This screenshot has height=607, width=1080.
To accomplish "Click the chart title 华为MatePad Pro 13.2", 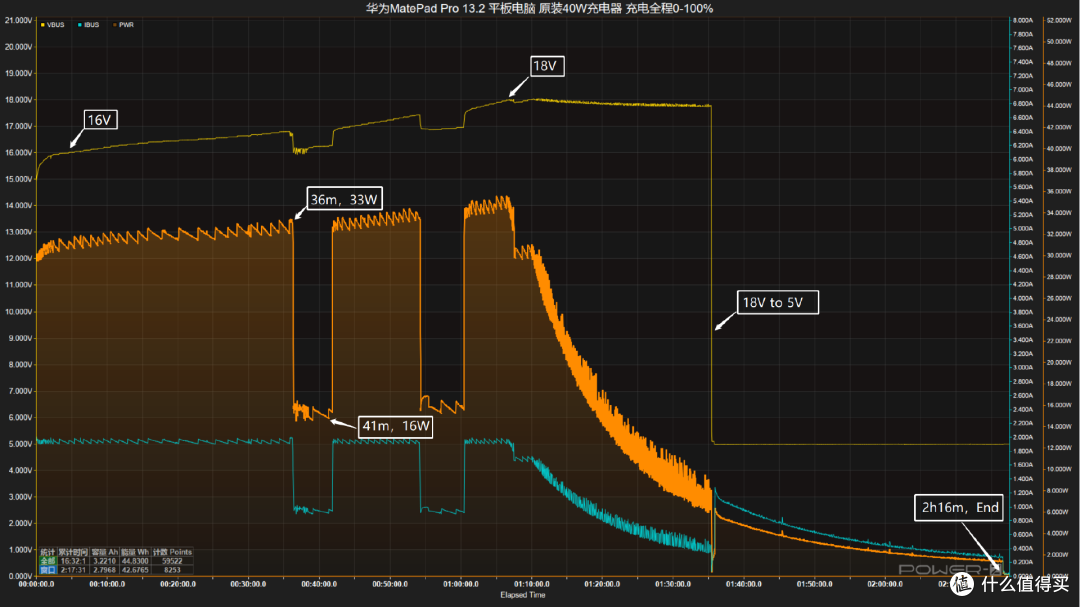I will click(426, 8).
